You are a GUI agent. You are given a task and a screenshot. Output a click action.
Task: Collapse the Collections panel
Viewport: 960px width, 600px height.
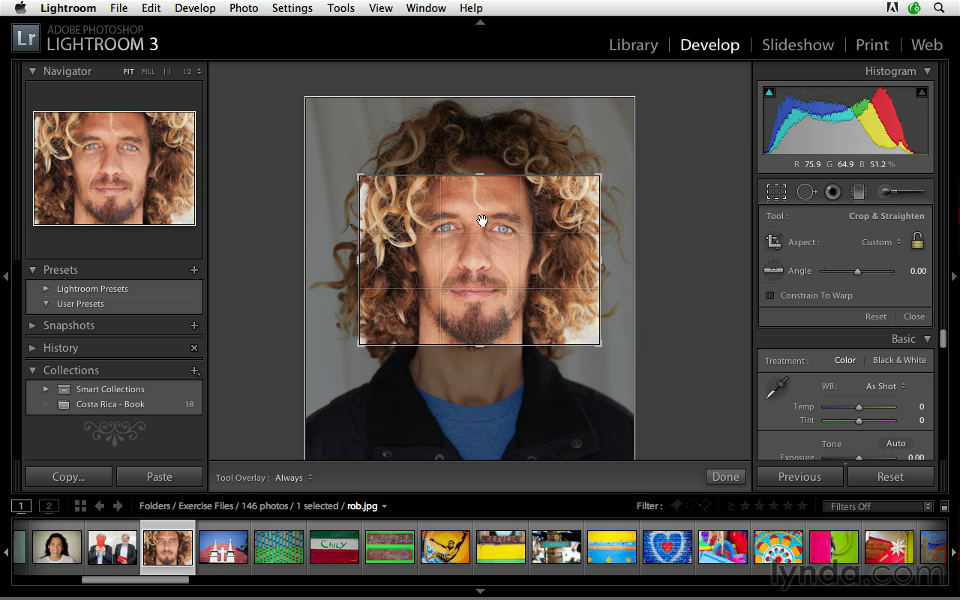click(x=32, y=370)
